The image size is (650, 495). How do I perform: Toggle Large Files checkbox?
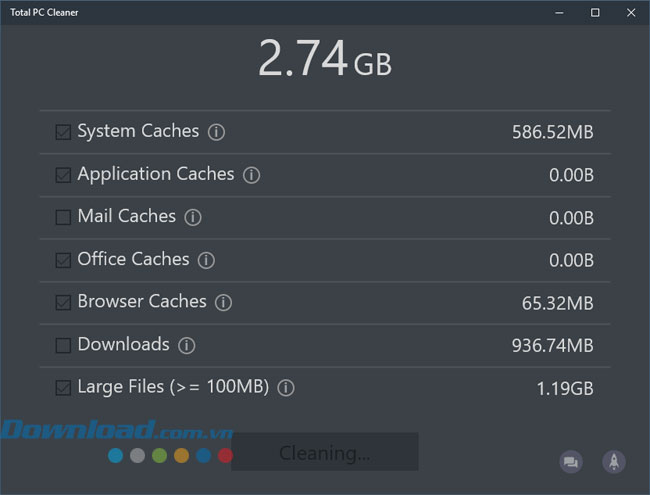[x=63, y=388]
